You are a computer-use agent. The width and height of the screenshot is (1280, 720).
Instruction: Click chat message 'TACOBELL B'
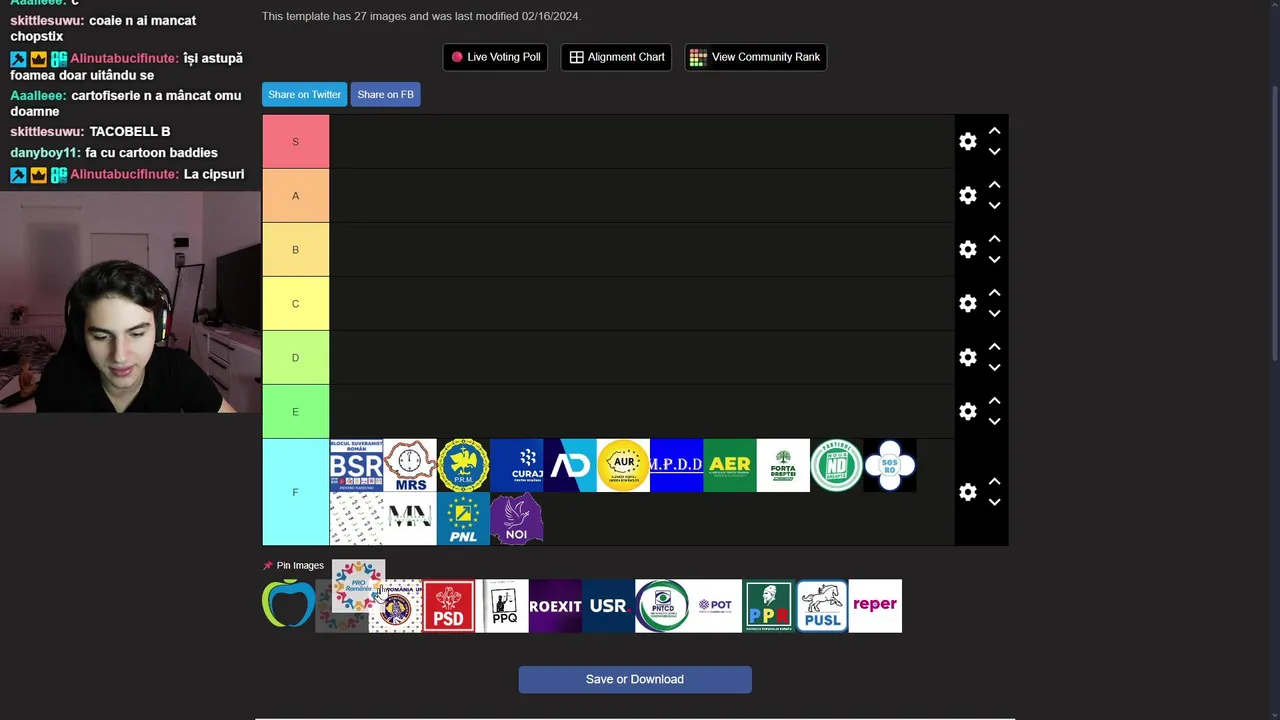(129, 131)
